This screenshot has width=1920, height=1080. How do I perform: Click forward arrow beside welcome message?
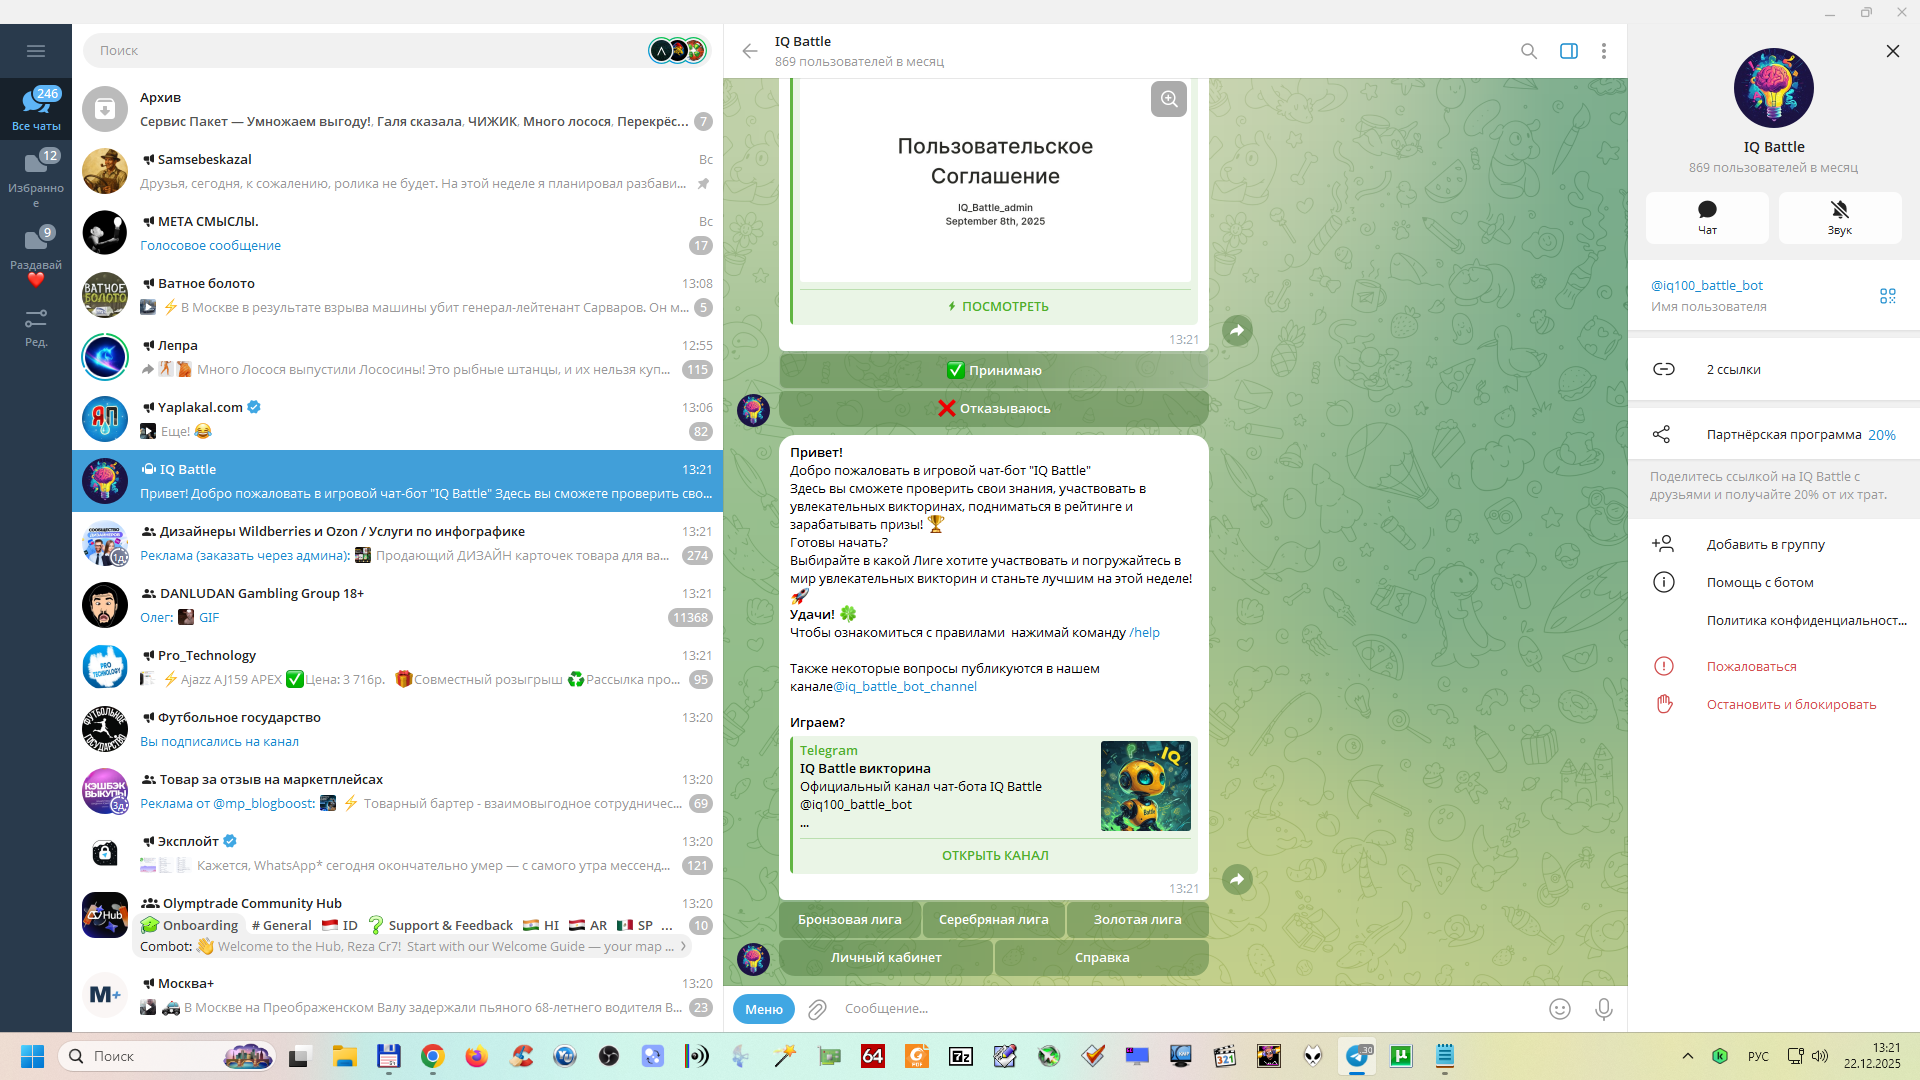[x=1237, y=879]
